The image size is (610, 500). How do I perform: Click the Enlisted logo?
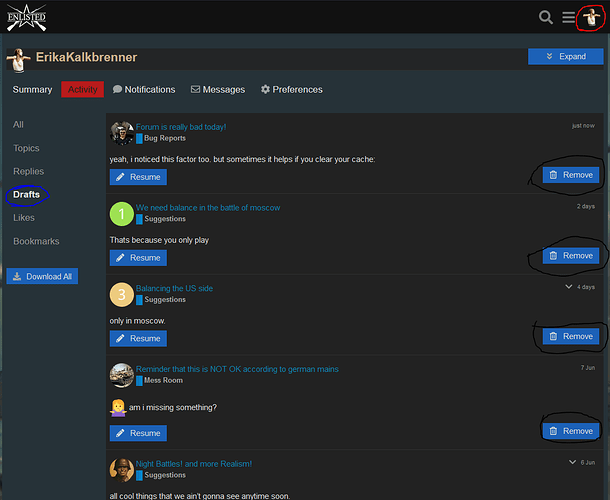[x=26, y=16]
